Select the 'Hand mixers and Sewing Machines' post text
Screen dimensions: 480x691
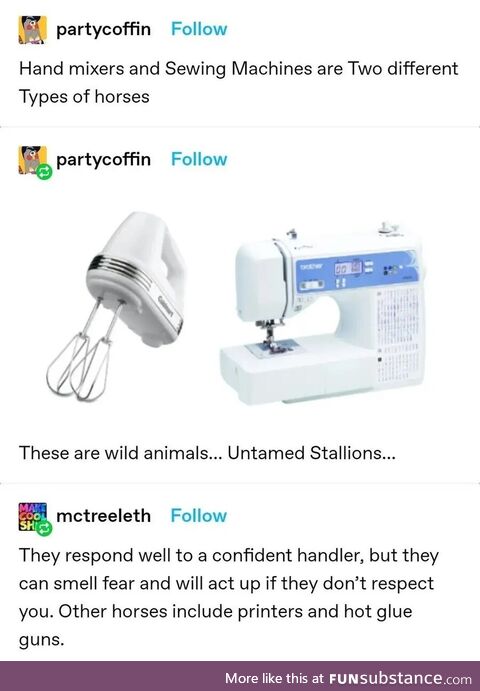tap(238, 82)
